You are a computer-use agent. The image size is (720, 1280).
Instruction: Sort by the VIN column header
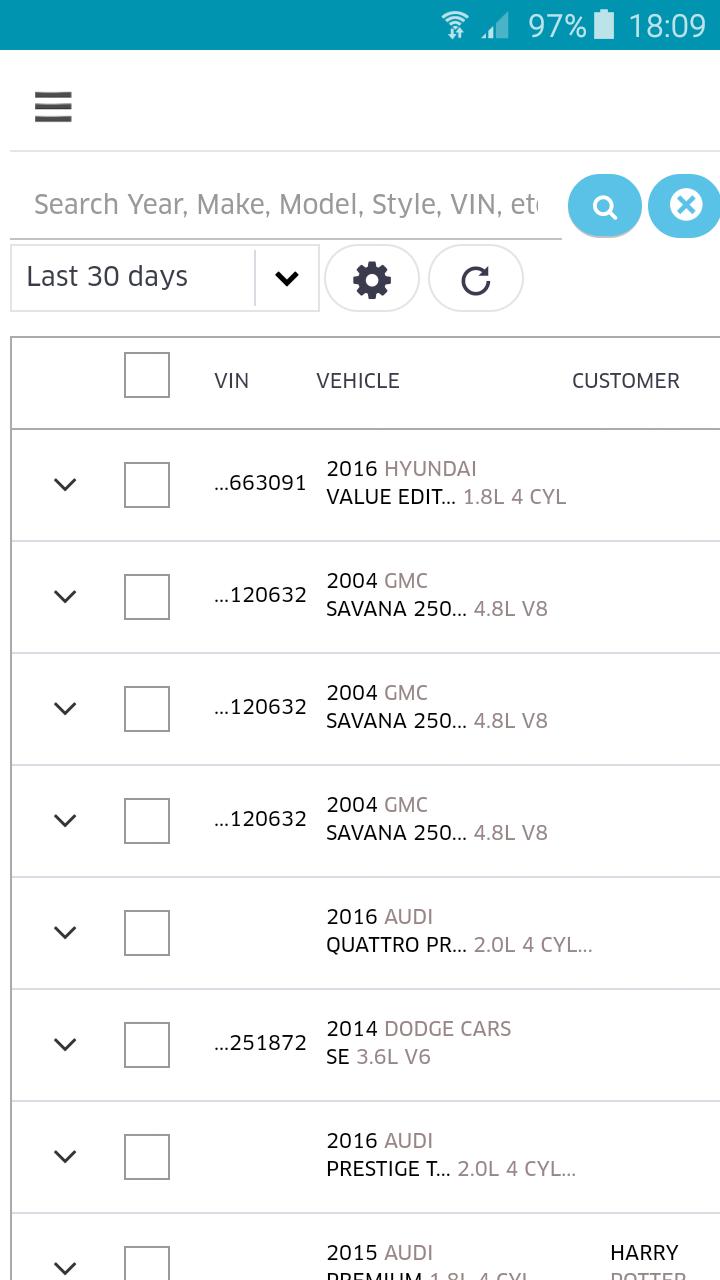(231, 381)
